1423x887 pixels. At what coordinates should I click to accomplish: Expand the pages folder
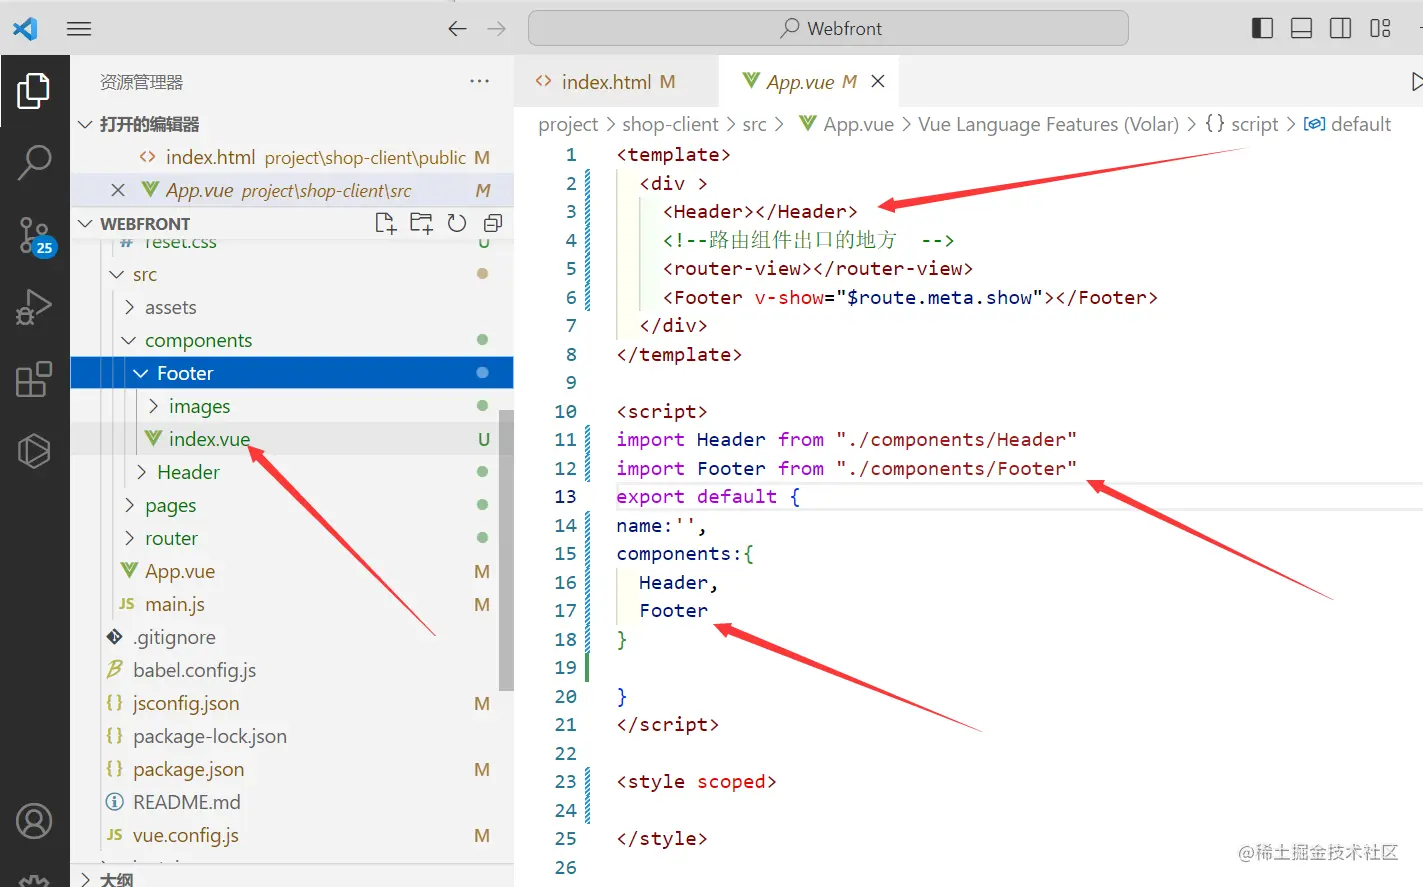pyautogui.click(x=129, y=505)
